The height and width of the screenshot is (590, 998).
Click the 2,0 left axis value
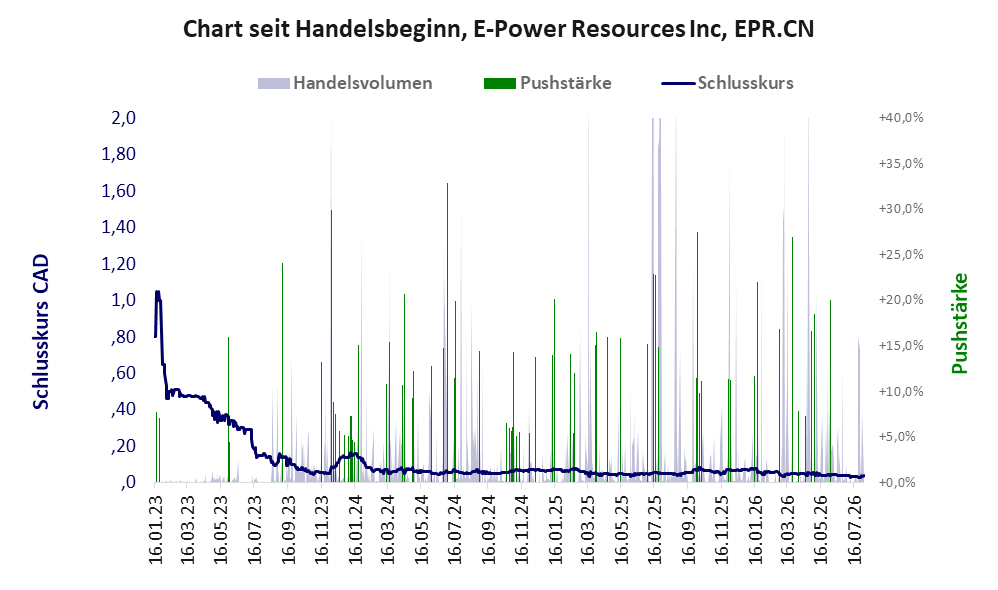pyautogui.click(x=123, y=118)
